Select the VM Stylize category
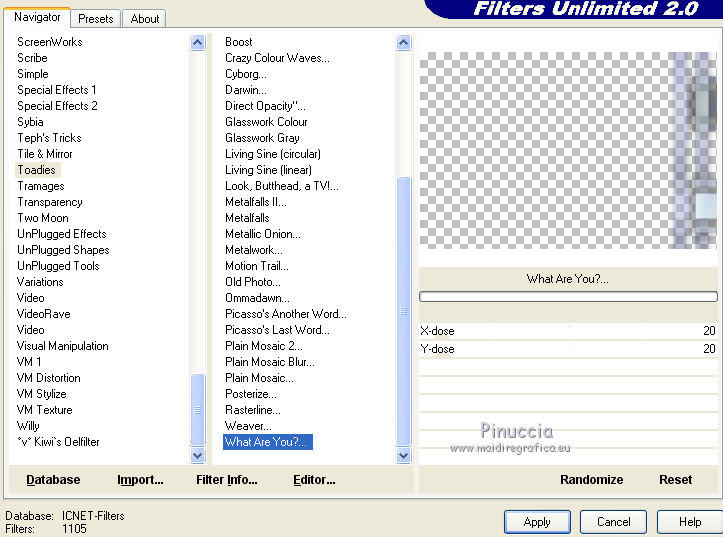The image size is (723, 537). 41,394
